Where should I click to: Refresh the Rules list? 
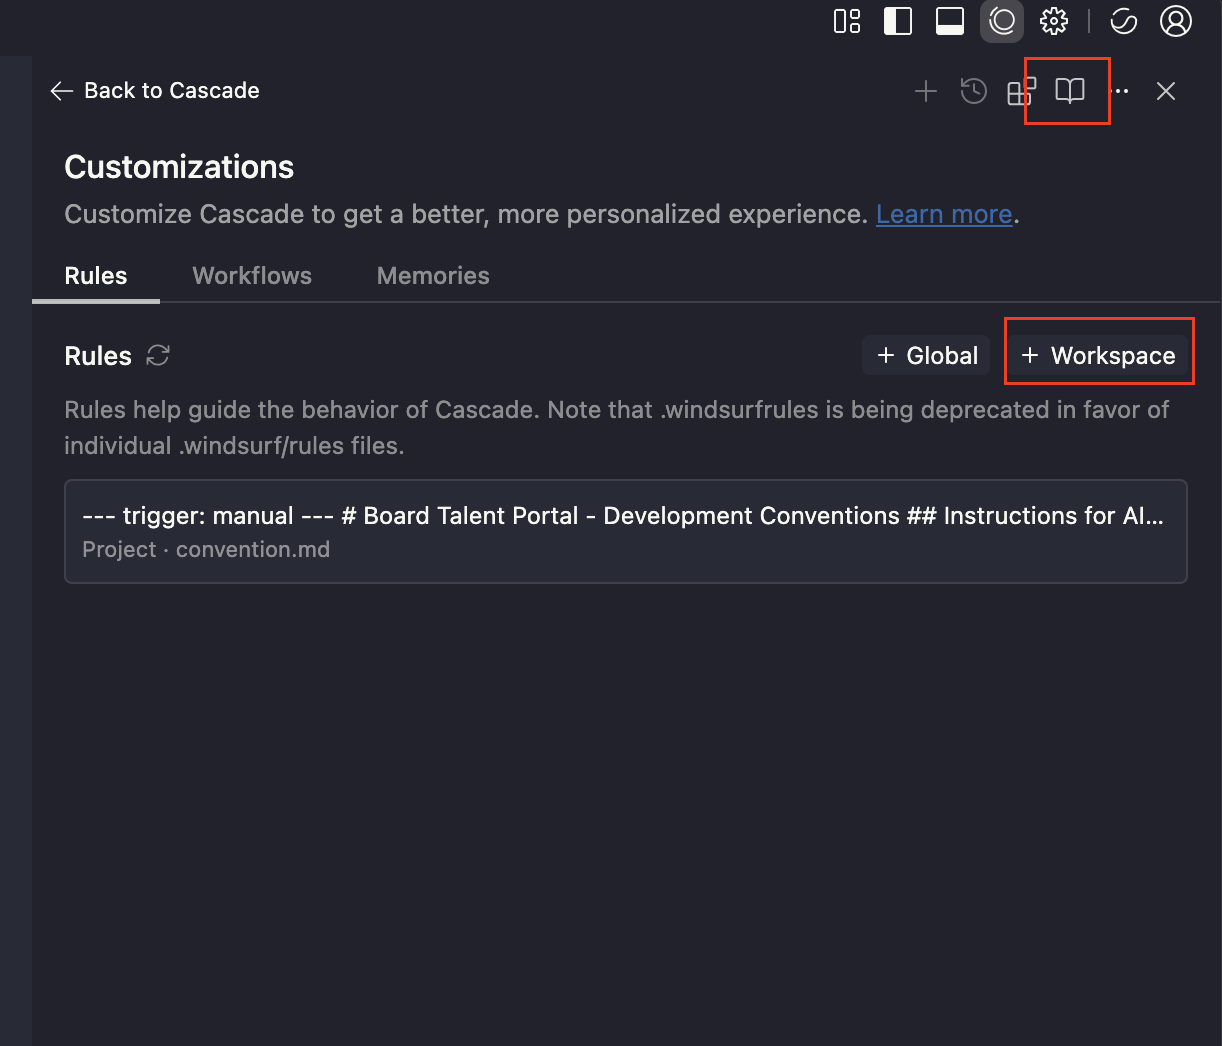[x=158, y=356]
